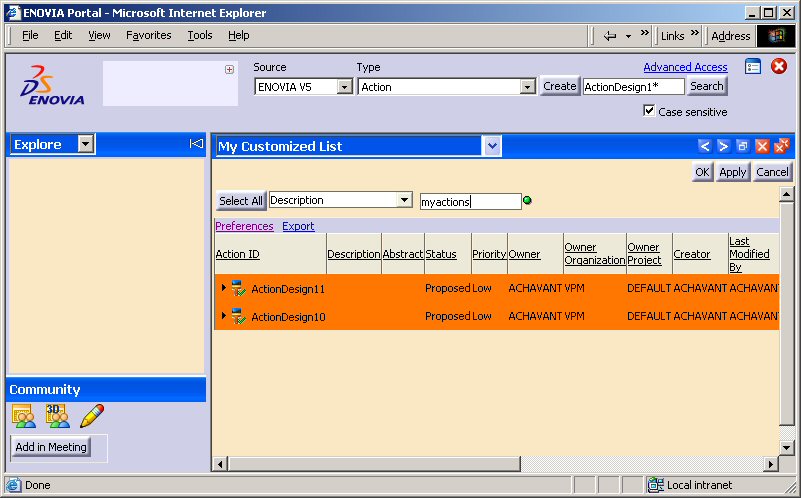Expand the toolbar chevron next to the Back button
This screenshot has height=498, width=801.
[645, 33]
